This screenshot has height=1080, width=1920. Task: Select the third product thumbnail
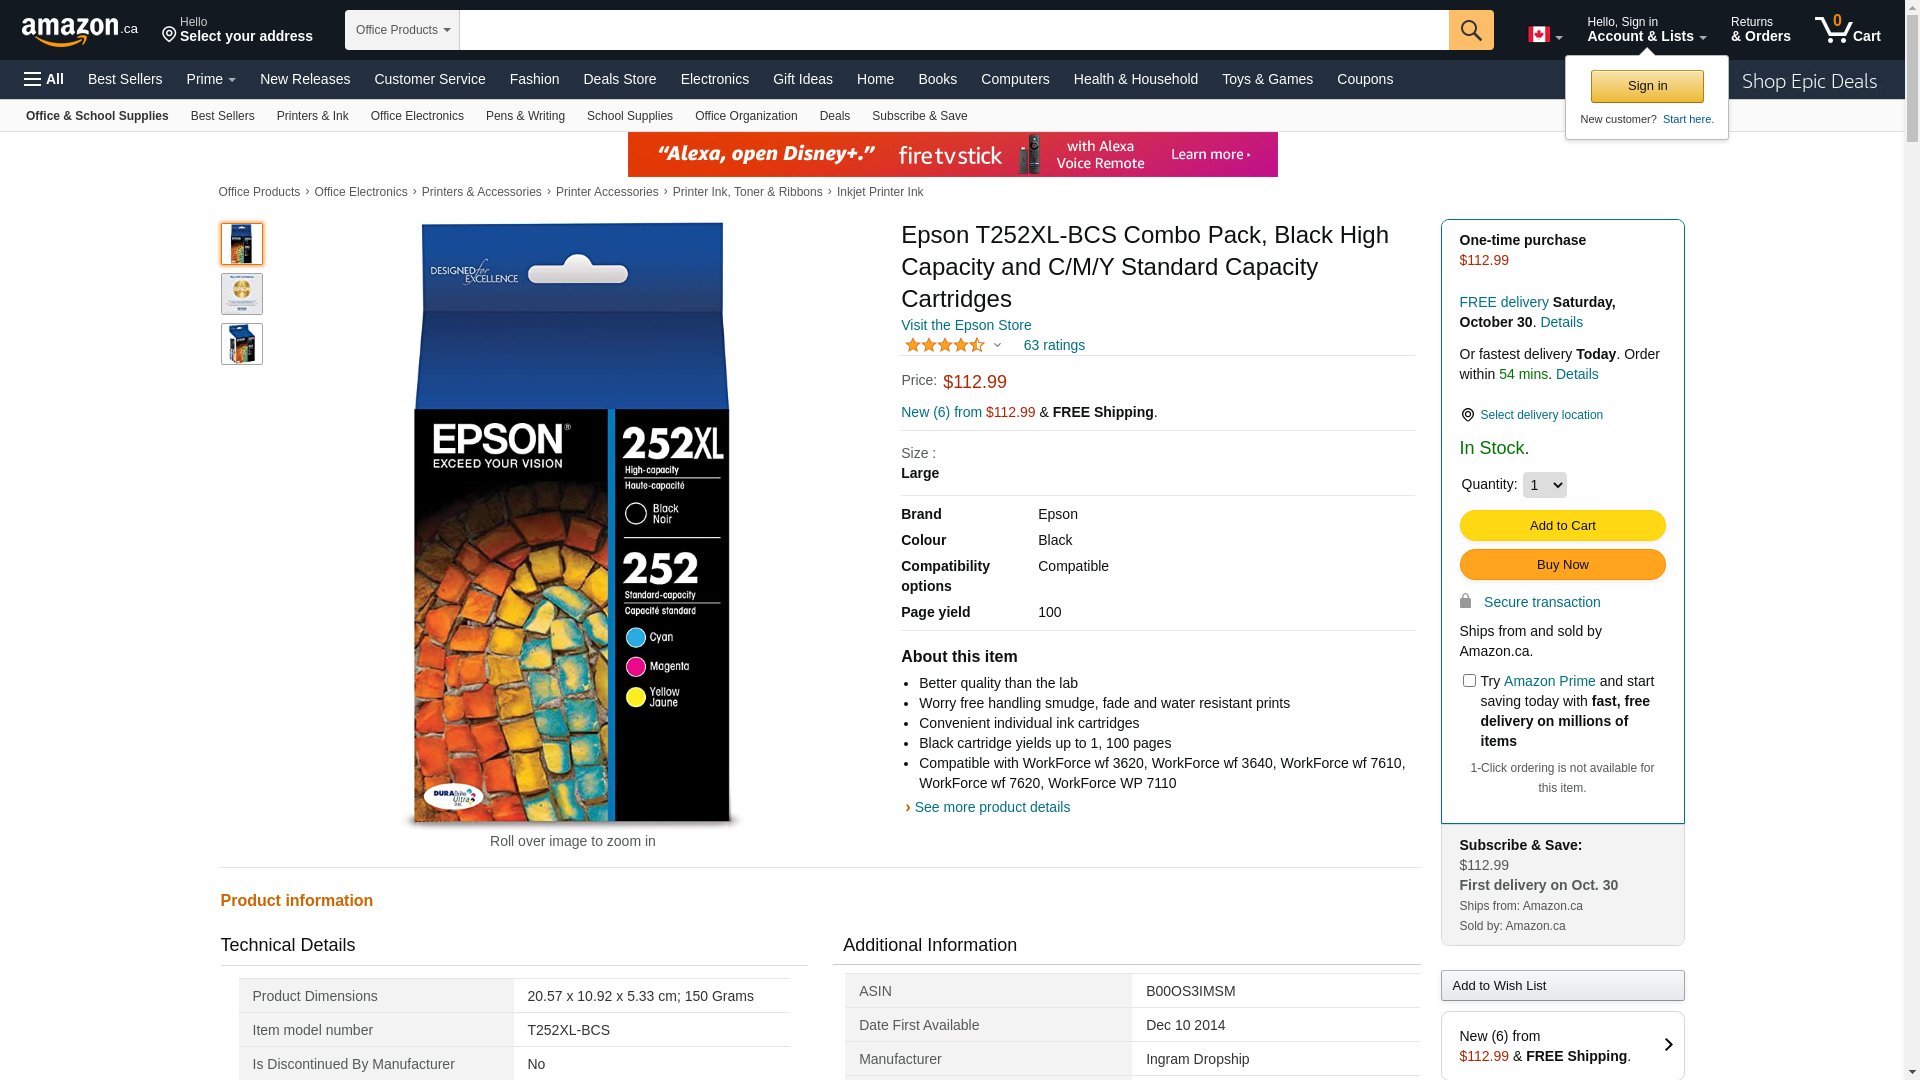(242, 344)
